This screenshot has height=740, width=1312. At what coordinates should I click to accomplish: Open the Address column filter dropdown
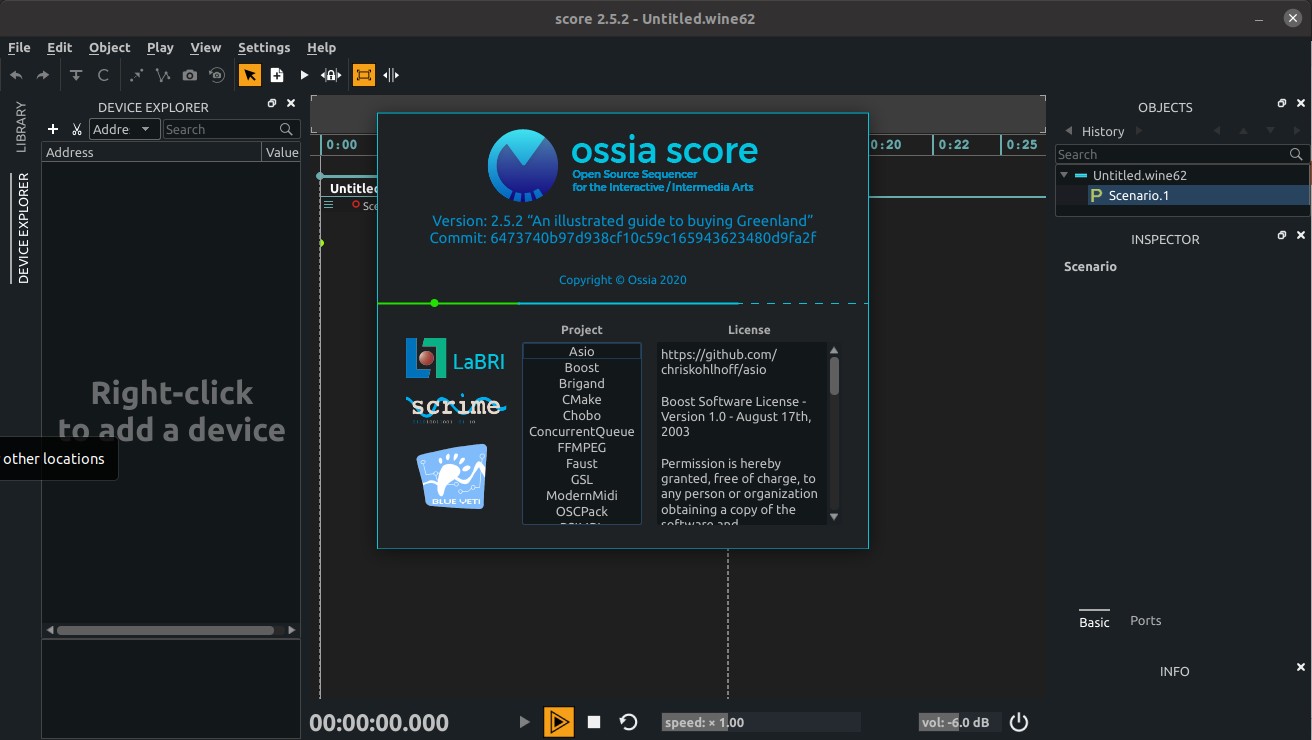pos(125,129)
